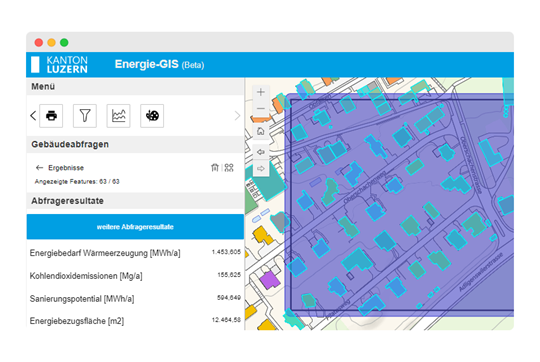Select the Energie-GIS (Beta) title
Image resolution: width=540 pixels, height=362 pixels.
pos(159,64)
